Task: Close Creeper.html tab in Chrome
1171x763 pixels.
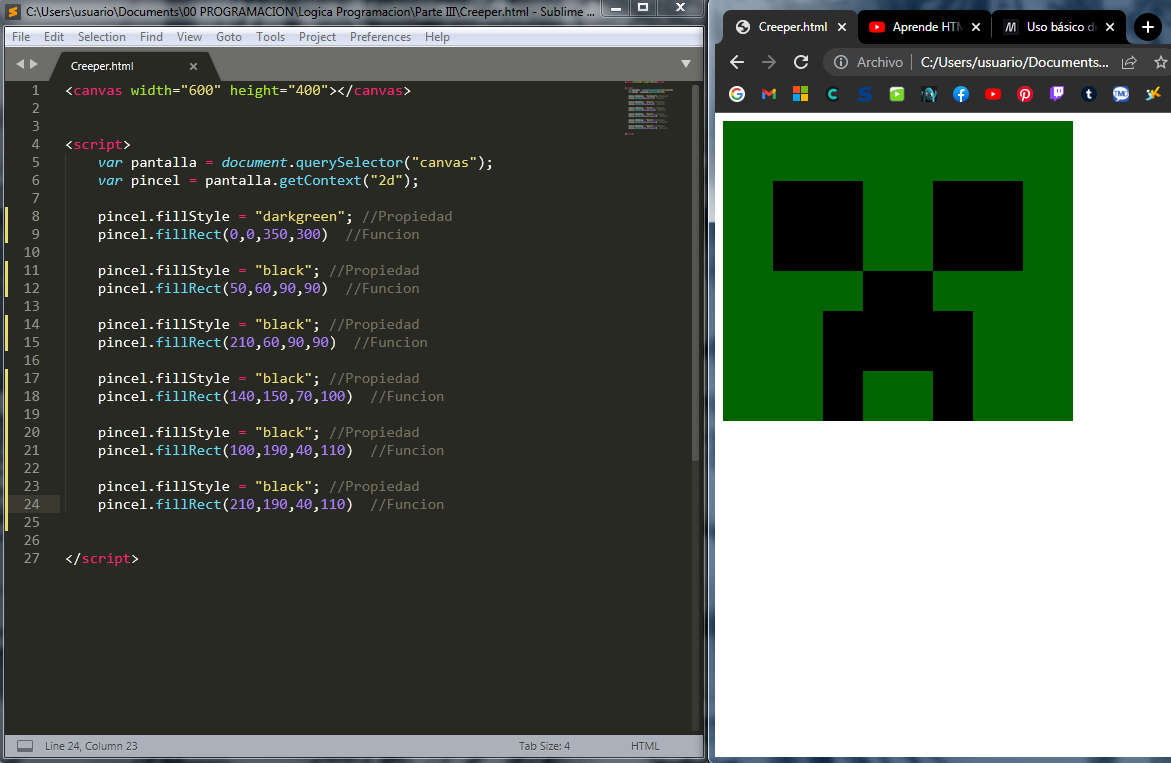Action: (842, 27)
